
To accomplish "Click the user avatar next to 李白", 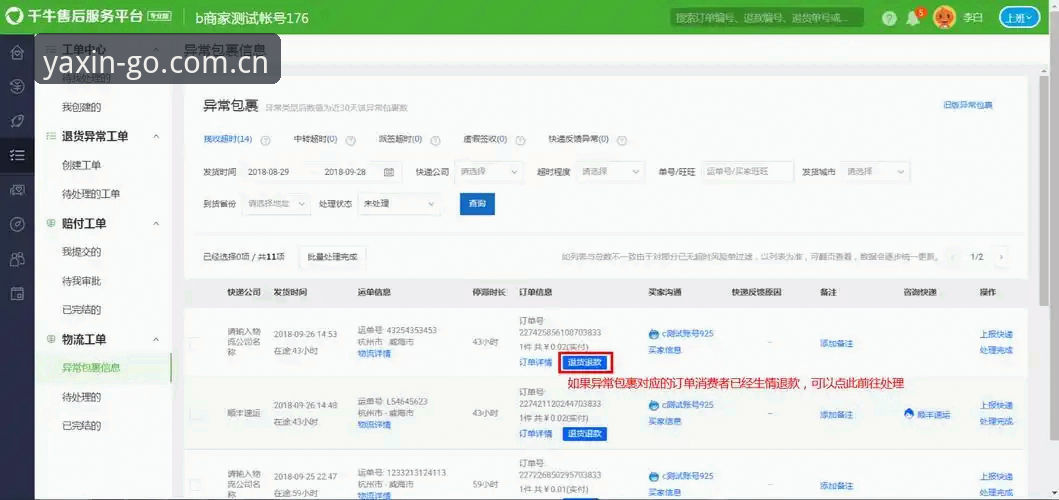I will tap(944, 18).
